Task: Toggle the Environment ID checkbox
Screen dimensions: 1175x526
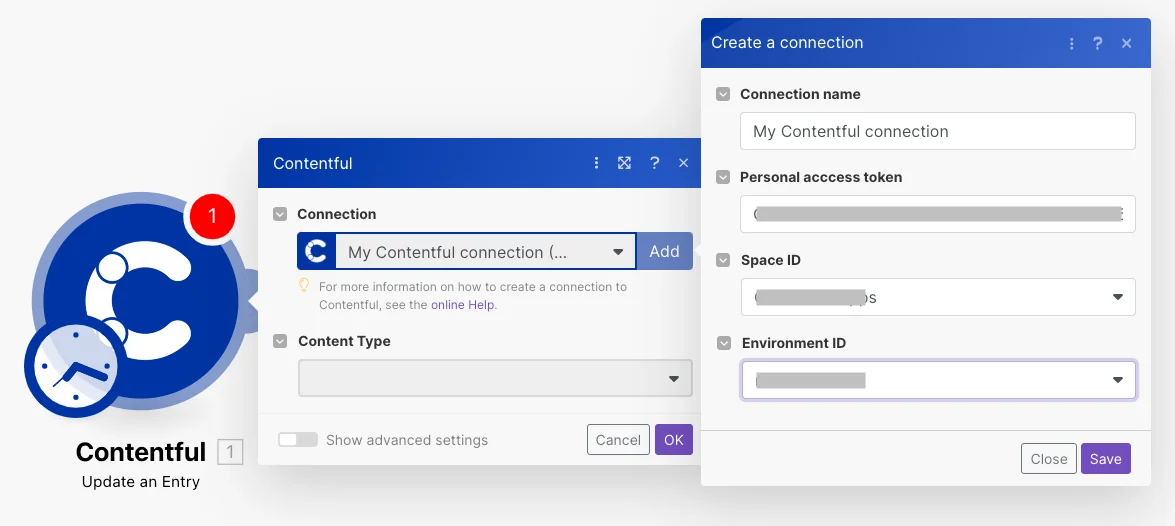Action: pyautogui.click(x=723, y=343)
